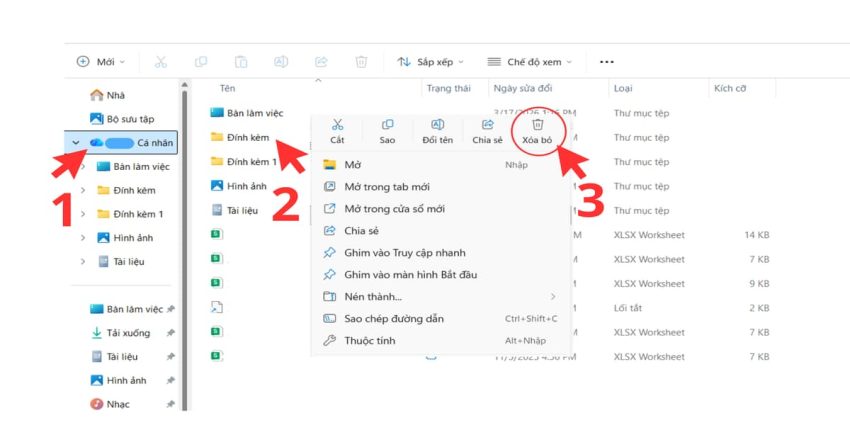Click the toolbar copy icon
Viewport: 850px width, 425px height.
[x=201, y=62]
